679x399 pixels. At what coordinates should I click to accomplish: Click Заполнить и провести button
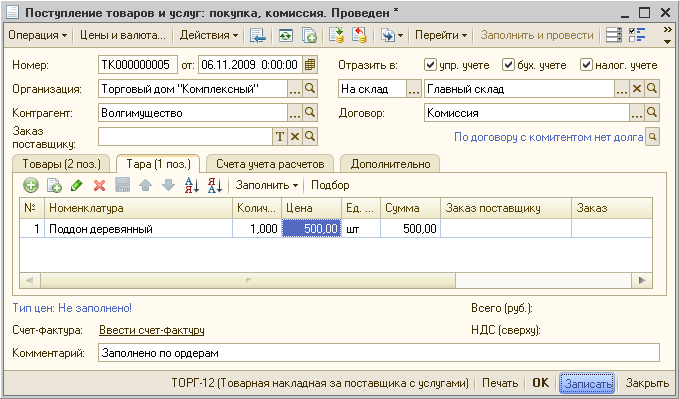pyautogui.click(x=537, y=35)
